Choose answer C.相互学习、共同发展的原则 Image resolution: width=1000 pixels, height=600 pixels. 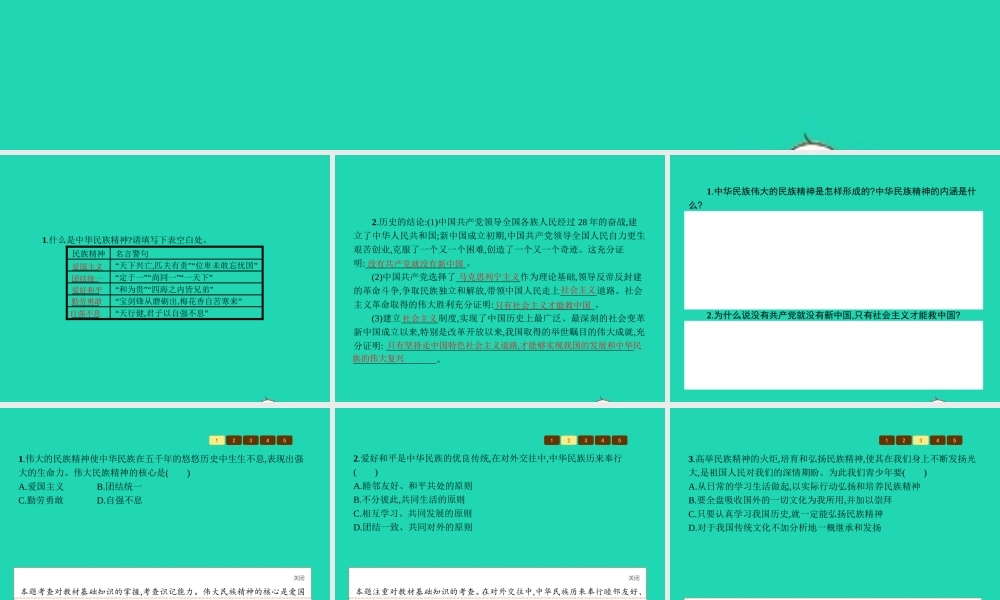413,513
